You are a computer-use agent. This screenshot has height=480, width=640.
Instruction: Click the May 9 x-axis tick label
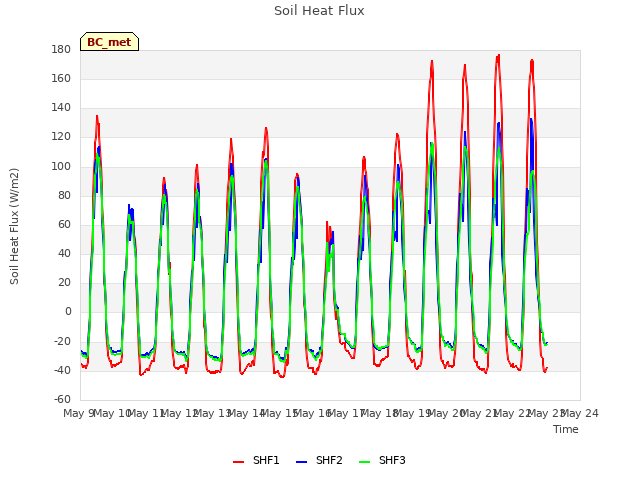(78, 413)
